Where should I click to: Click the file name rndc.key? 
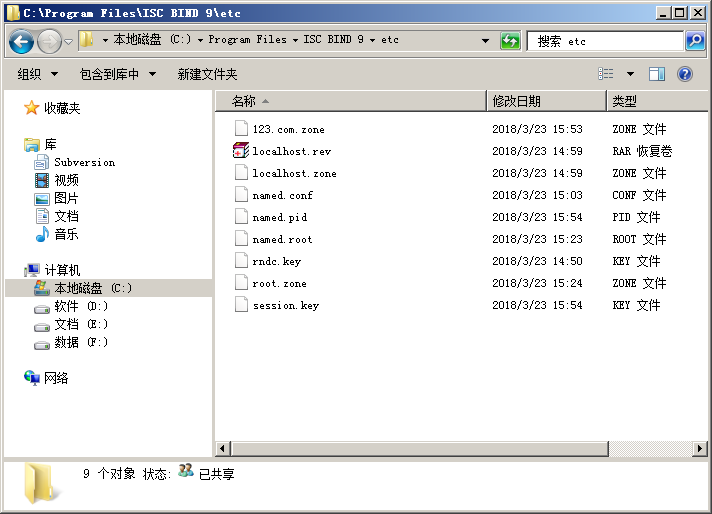pyautogui.click(x=277, y=262)
